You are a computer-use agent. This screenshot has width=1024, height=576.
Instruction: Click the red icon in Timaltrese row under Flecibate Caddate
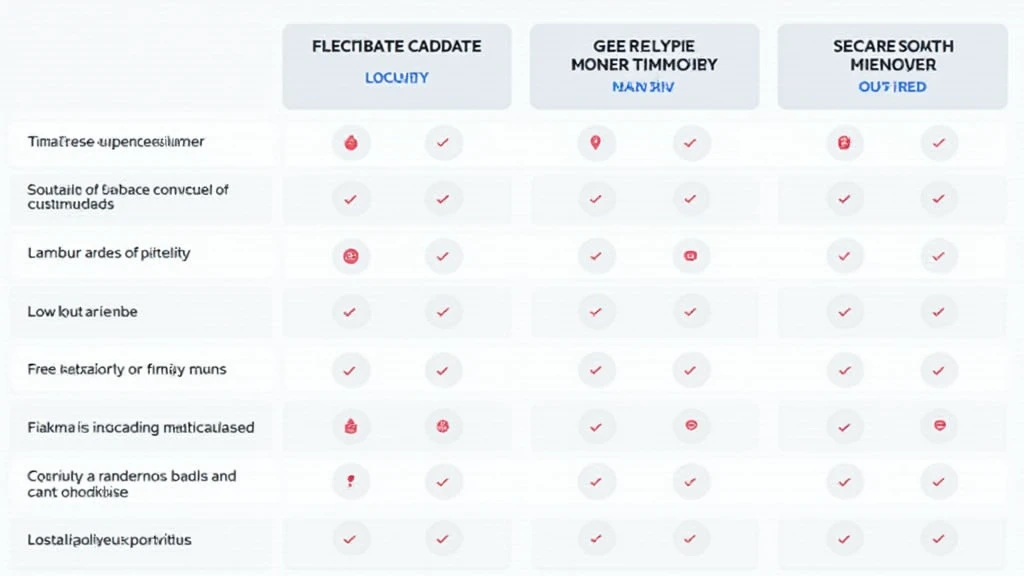coord(350,143)
